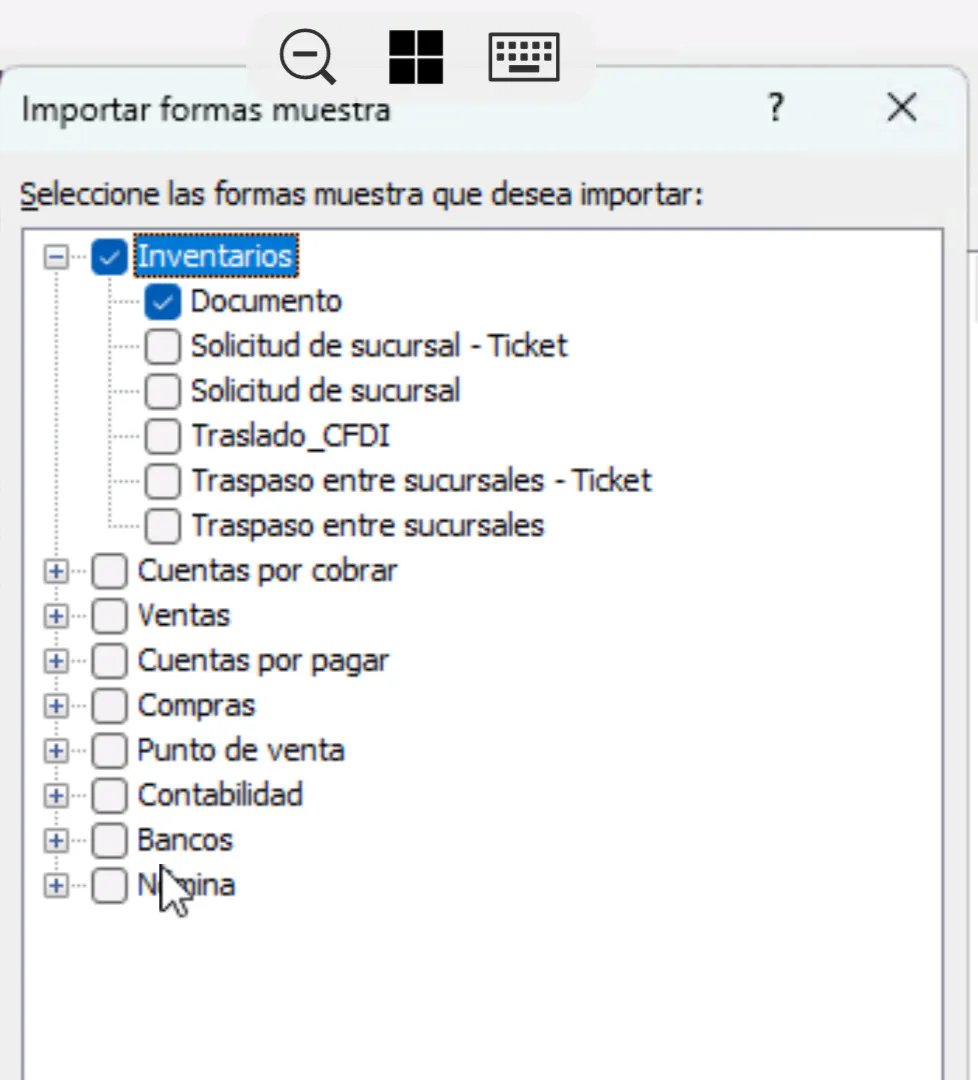The width and height of the screenshot is (978, 1080).
Task: Close the Importar formas muestra dialog
Action: (901, 108)
